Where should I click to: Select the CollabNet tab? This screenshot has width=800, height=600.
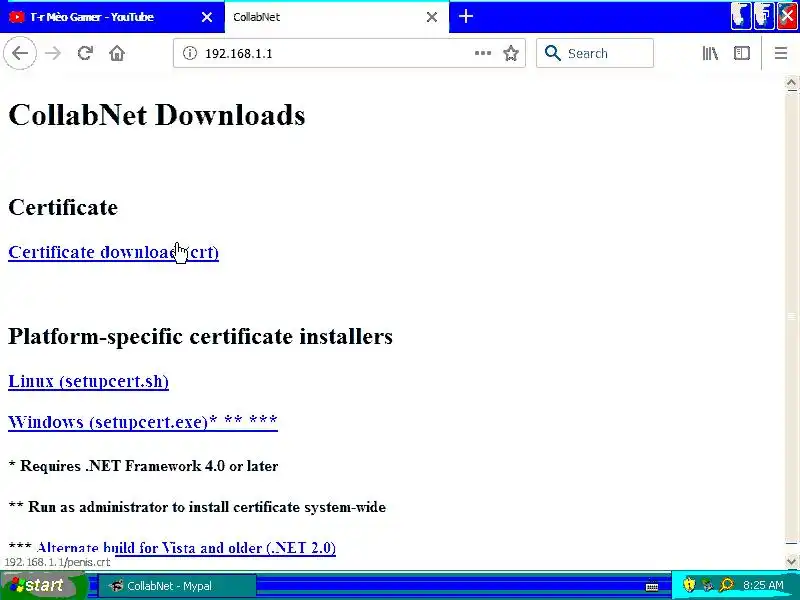337,17
